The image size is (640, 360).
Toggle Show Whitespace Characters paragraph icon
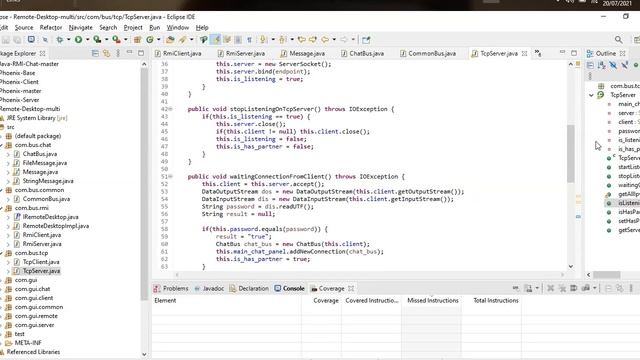point(249,40)
